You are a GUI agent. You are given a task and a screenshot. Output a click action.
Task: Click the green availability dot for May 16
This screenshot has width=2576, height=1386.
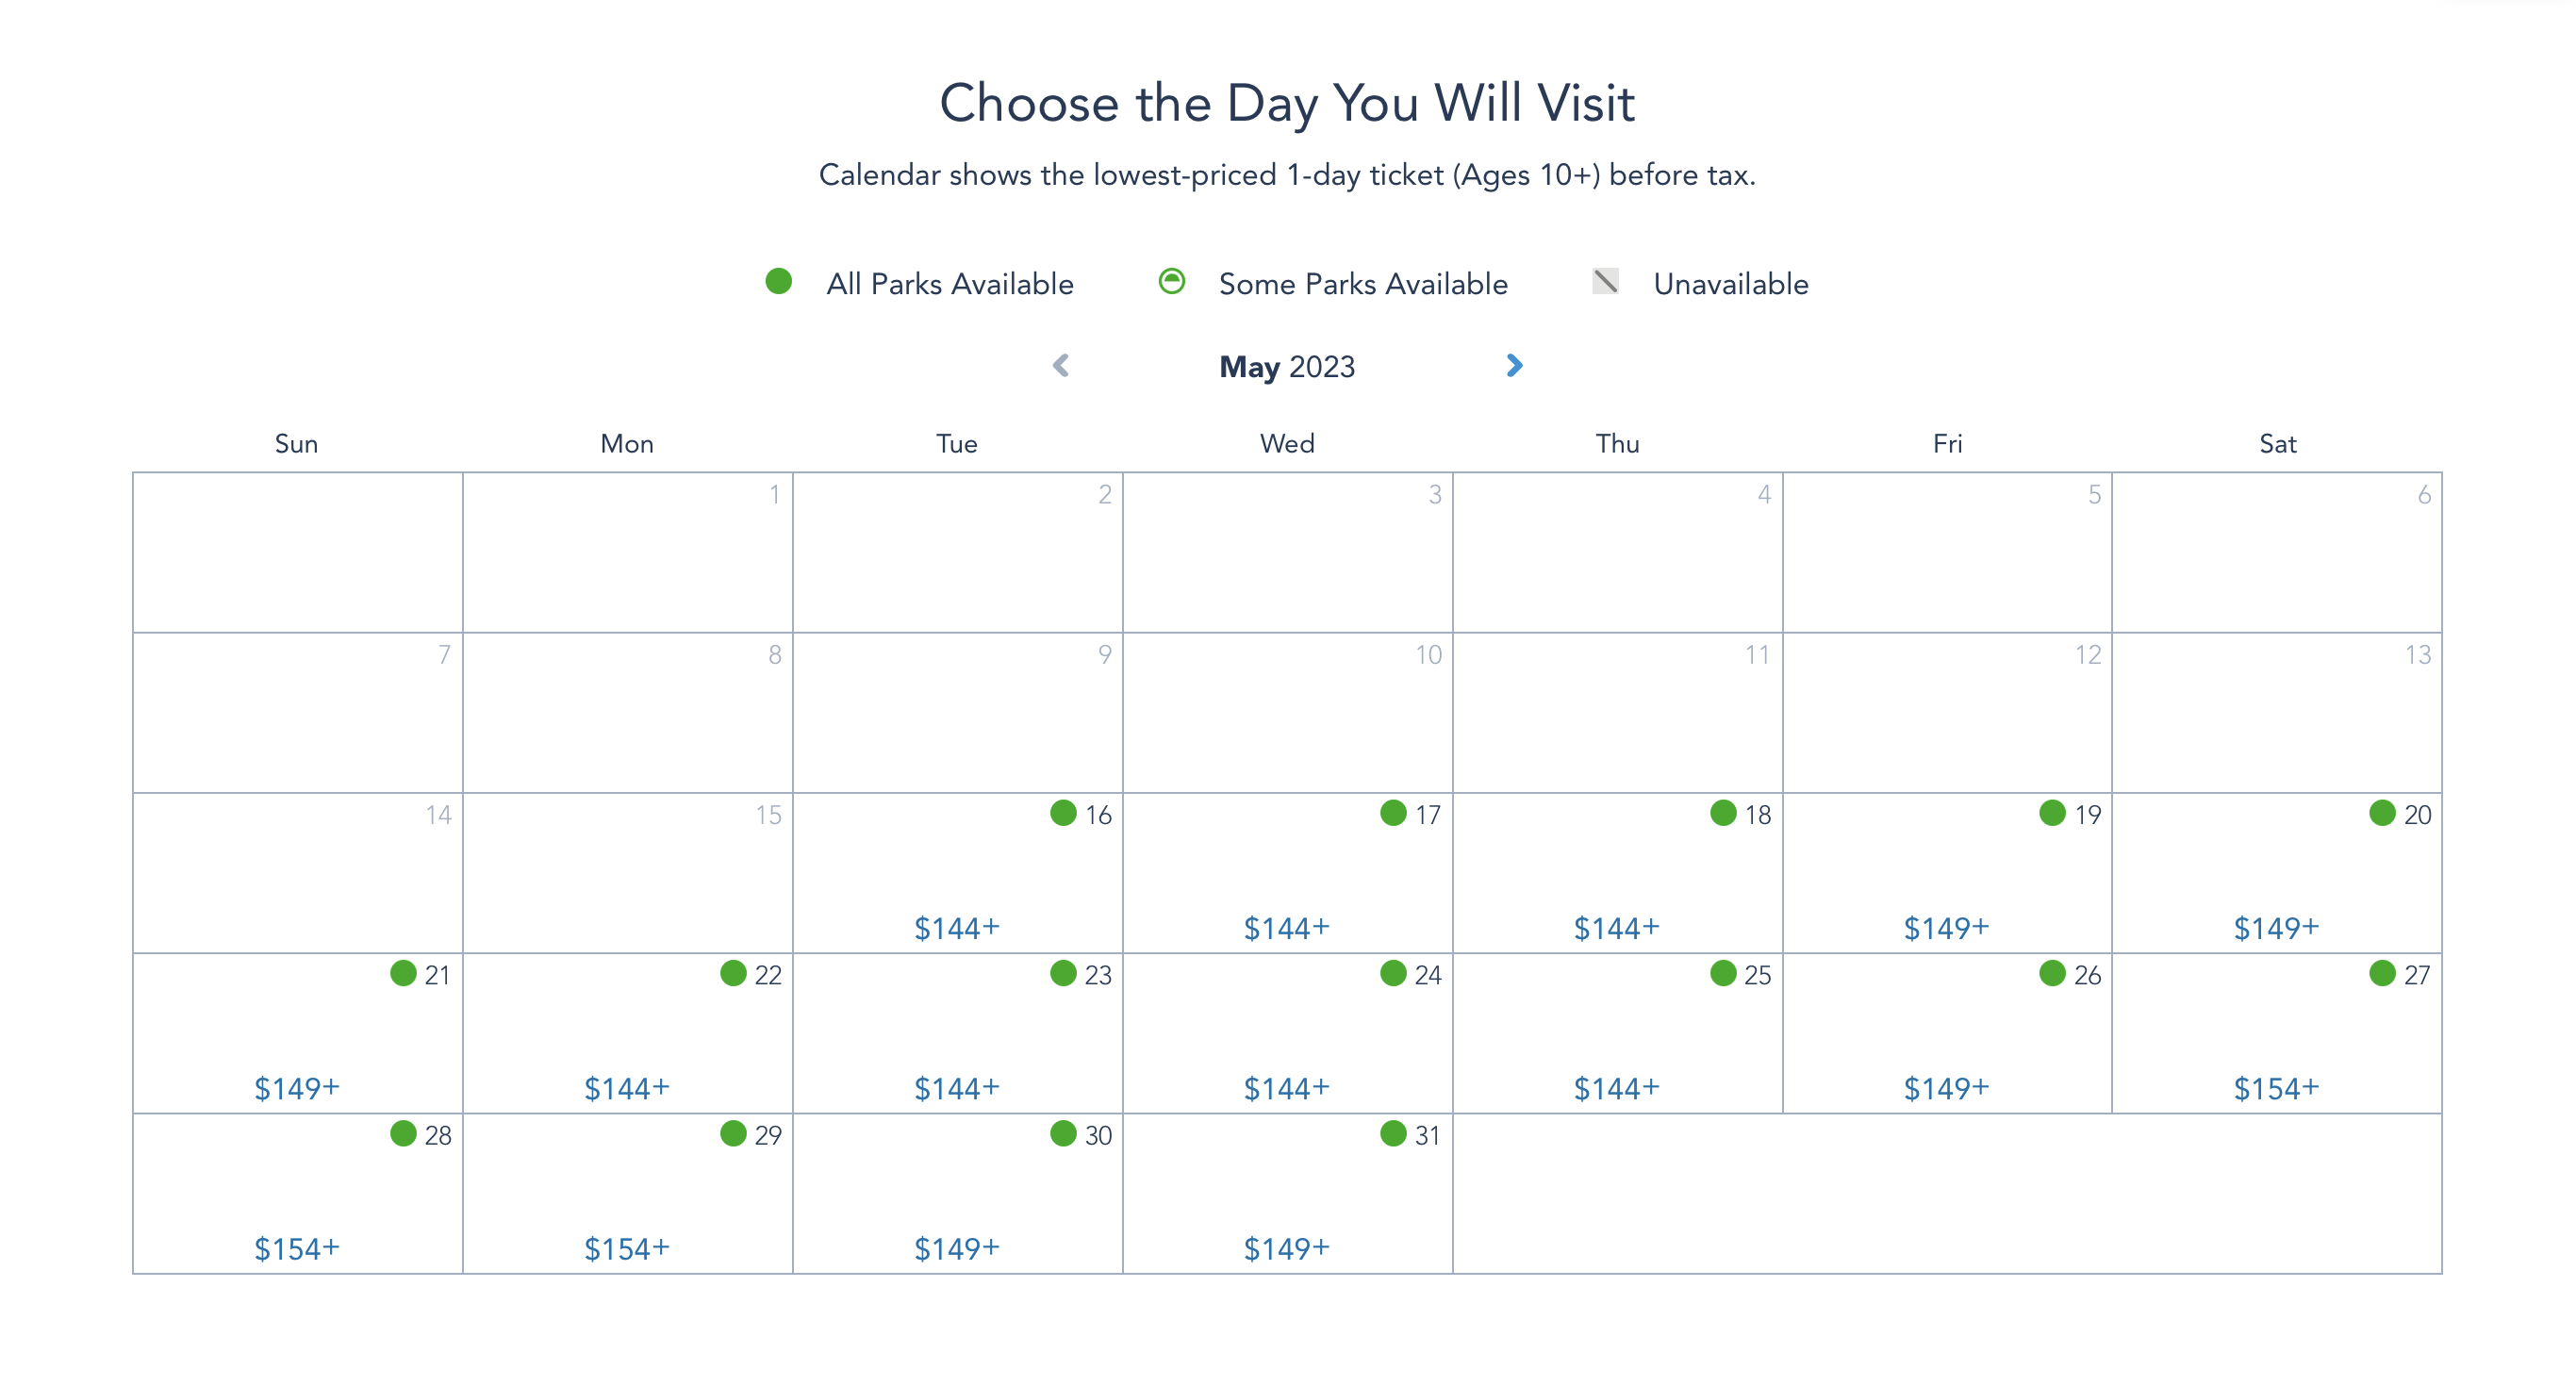coord(1063,813)
